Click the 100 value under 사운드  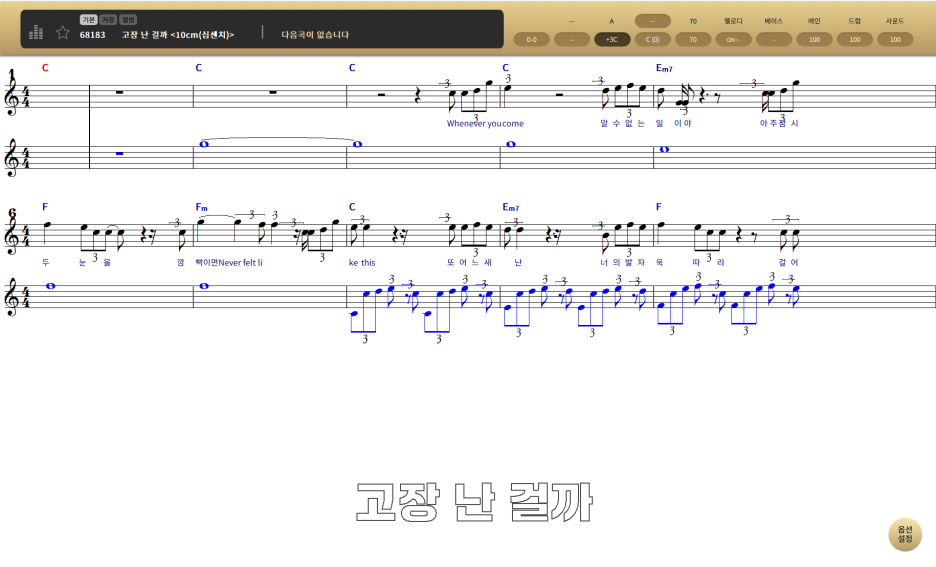click(x=895, y=39)
